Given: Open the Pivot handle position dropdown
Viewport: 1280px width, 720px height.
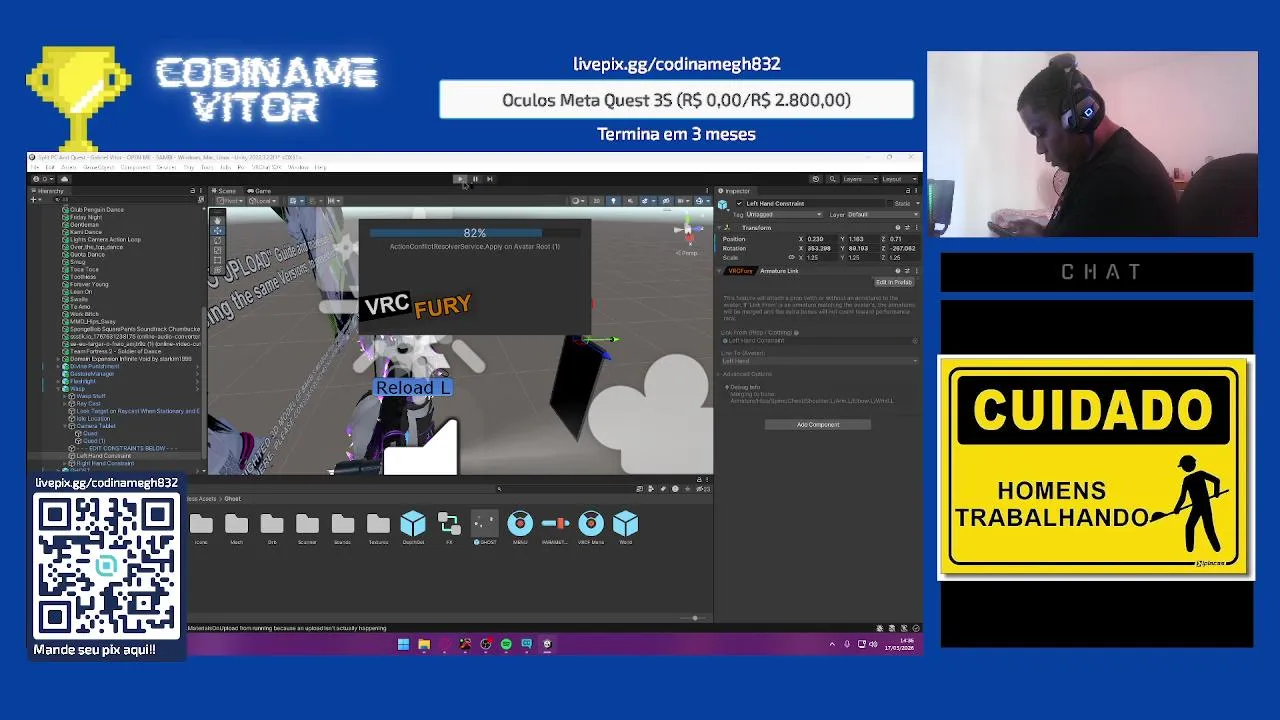Looking at the screenshot, I should [230, 201].
